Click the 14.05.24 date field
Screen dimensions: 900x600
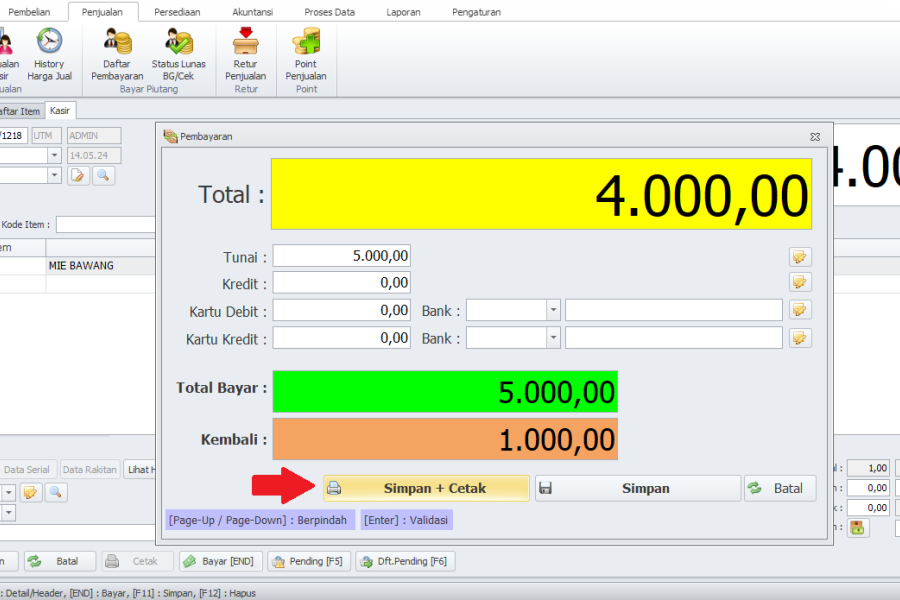point(94,155)
